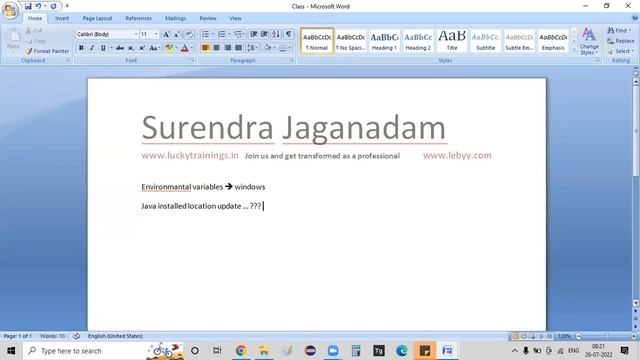Apply a bulleted list
640x360 pixels.
[x=205, y=34]
